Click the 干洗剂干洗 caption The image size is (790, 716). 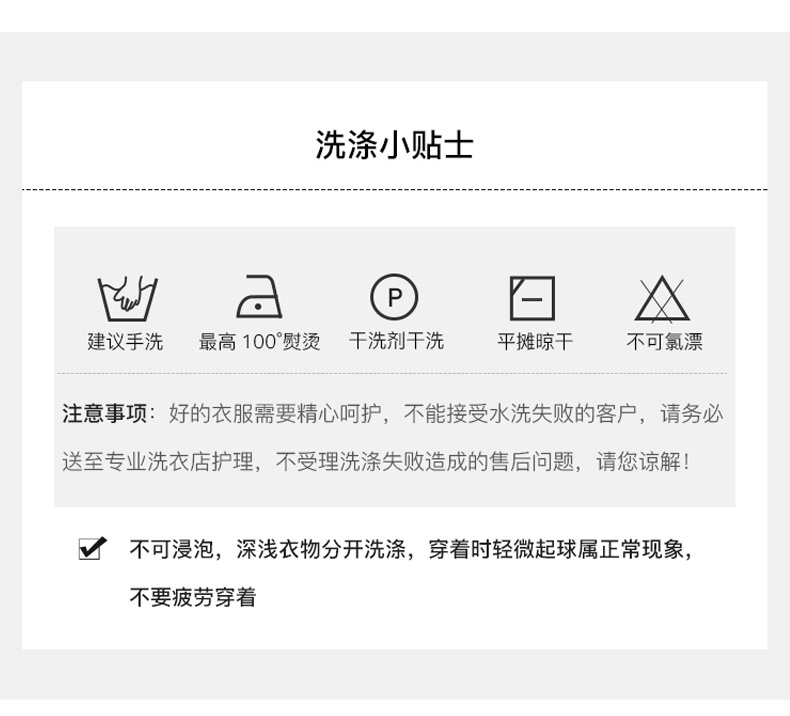pos(397,341)
